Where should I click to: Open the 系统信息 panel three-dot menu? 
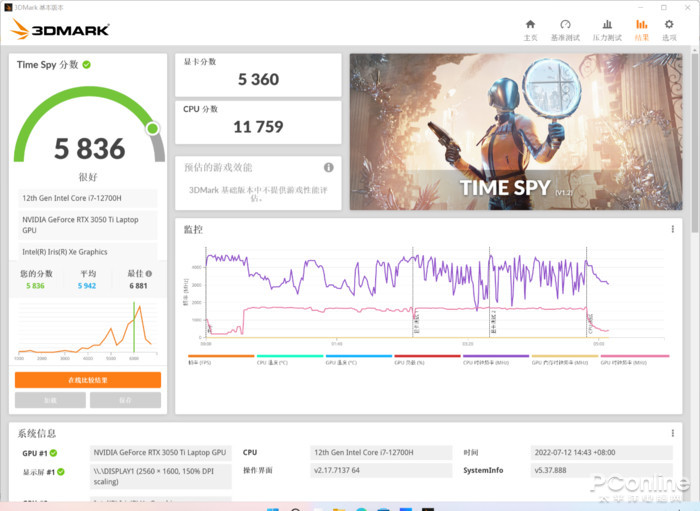coord(673,433)
